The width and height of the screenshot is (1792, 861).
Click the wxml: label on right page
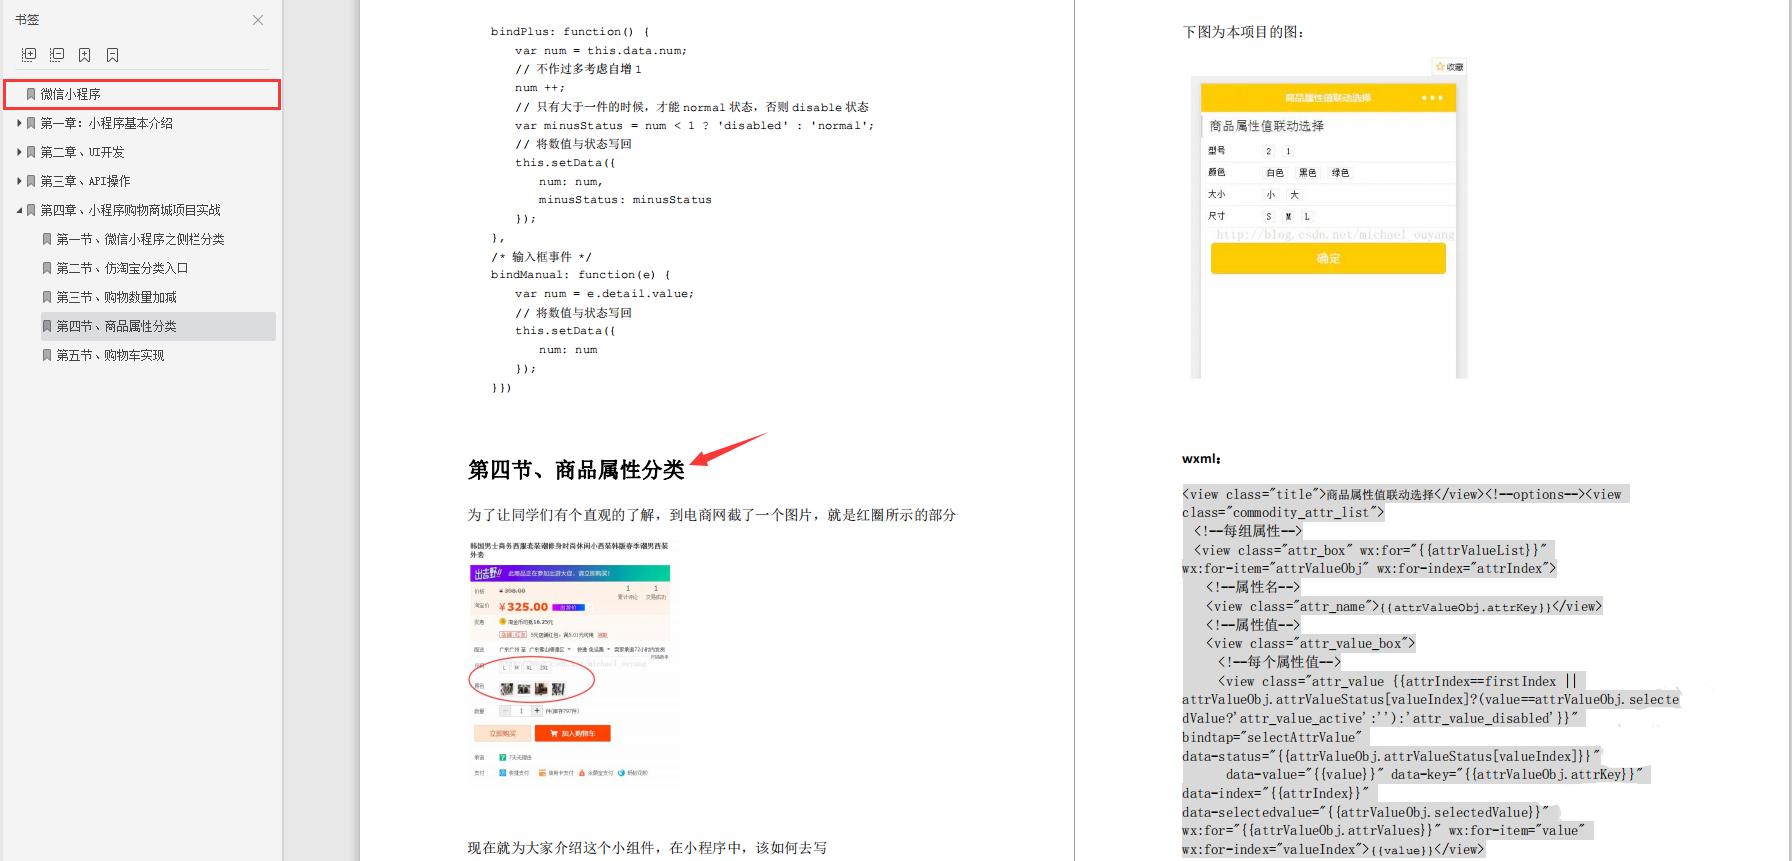[x=1201, y=459]
